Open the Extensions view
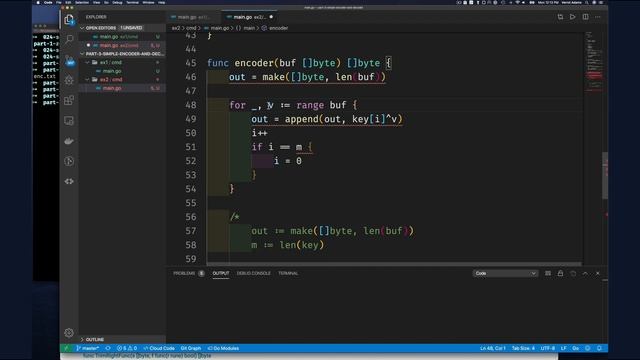The width and height of the screenshot is (640, 360). [69, 100]
